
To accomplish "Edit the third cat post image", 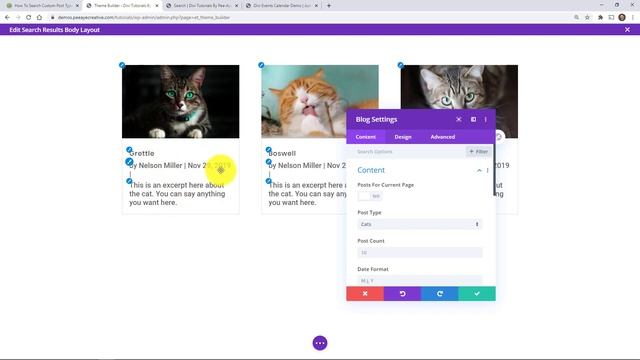I will click(x=400, y=65).
